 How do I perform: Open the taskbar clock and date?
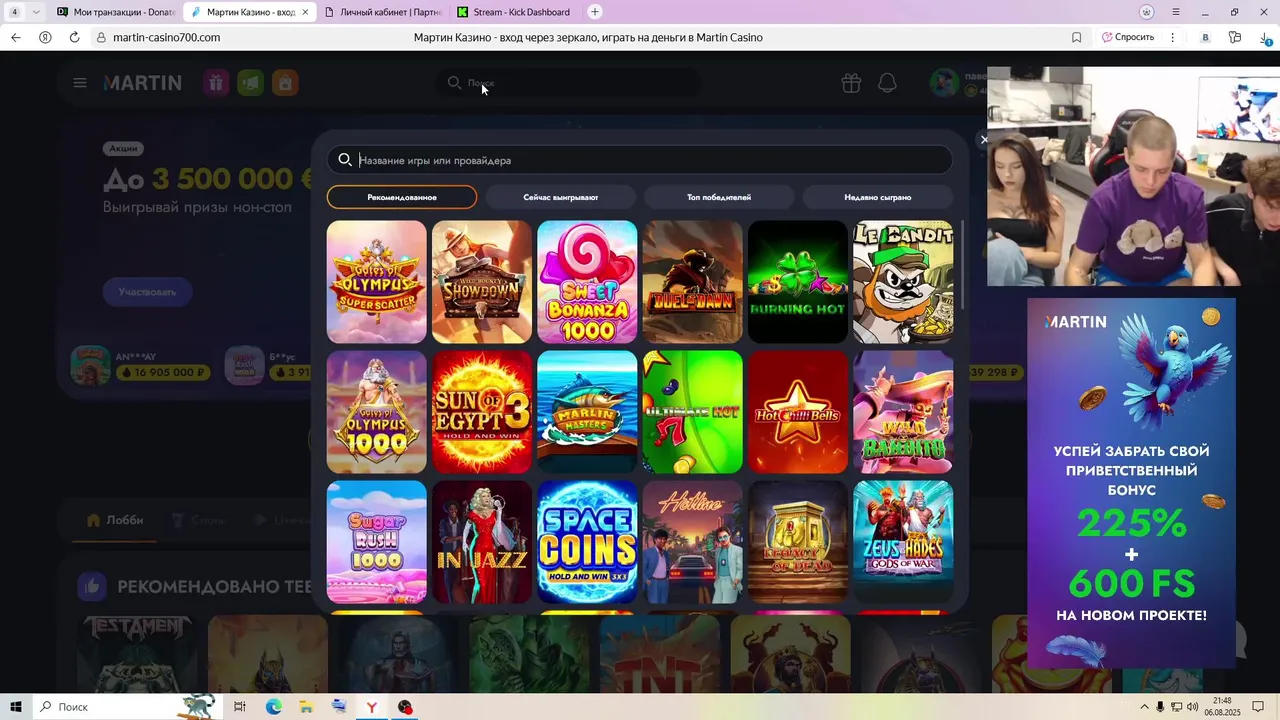1222,707
